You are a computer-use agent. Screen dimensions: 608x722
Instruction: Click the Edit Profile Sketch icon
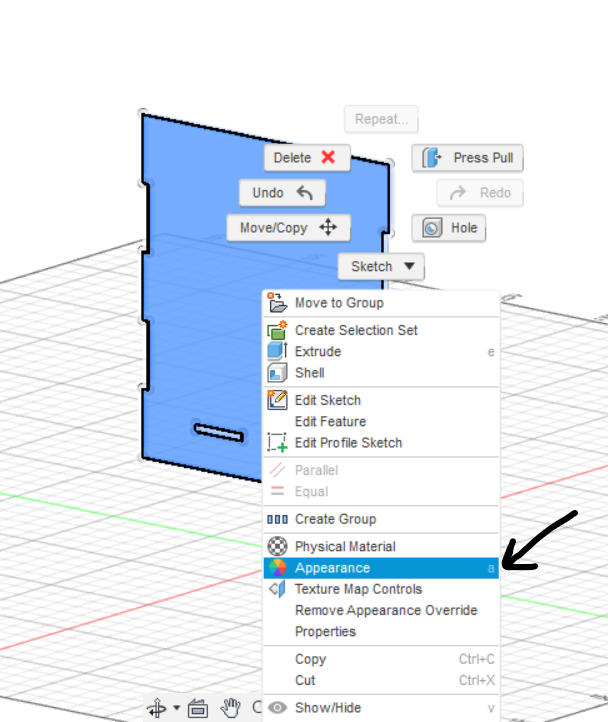pyautogui.click(x=277, y=443)
